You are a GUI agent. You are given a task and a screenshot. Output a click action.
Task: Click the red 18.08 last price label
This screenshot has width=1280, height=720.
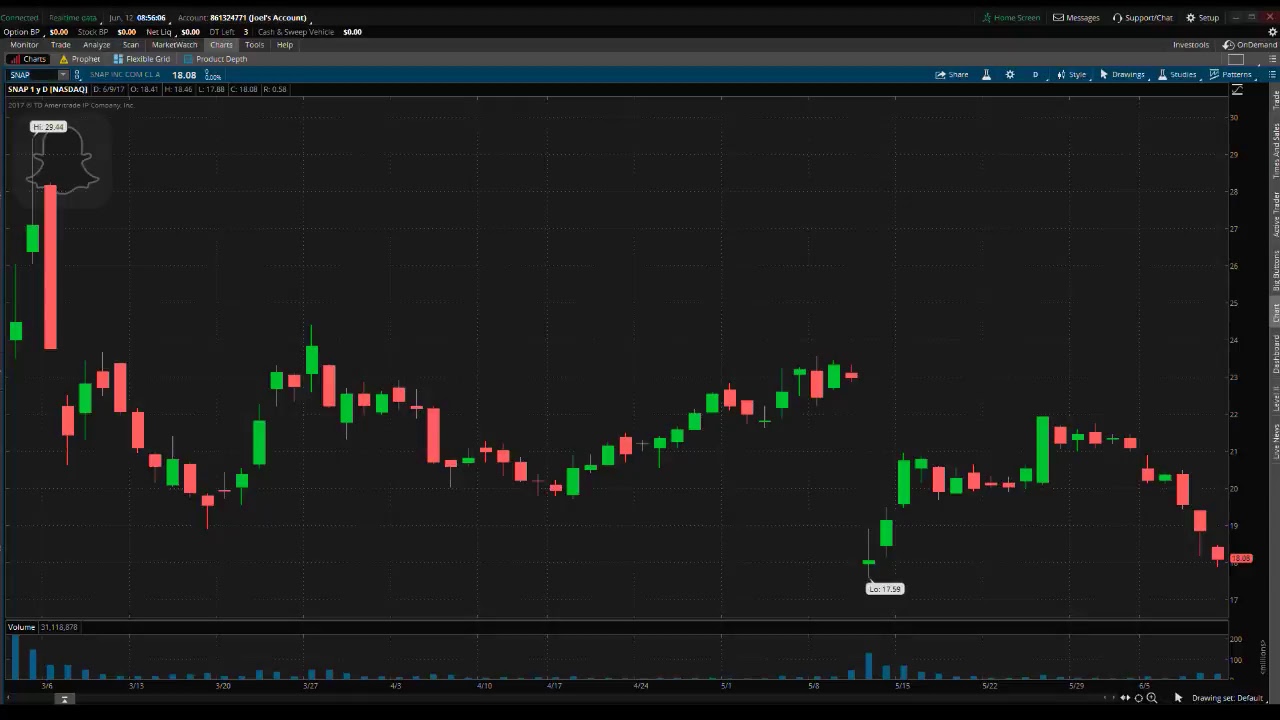1240,558
